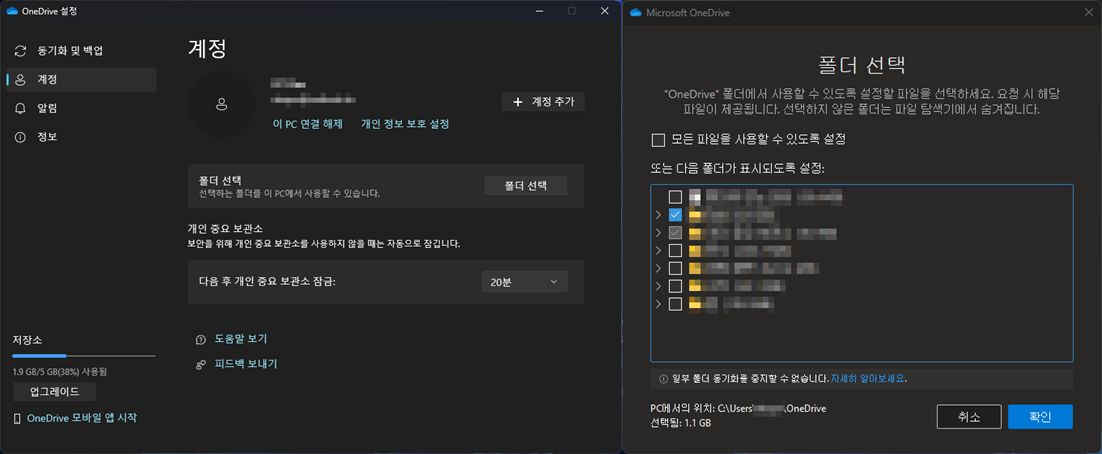1102x454 pixels.
Task: Click the folder icon of the last list row
Action: [696, 304]
